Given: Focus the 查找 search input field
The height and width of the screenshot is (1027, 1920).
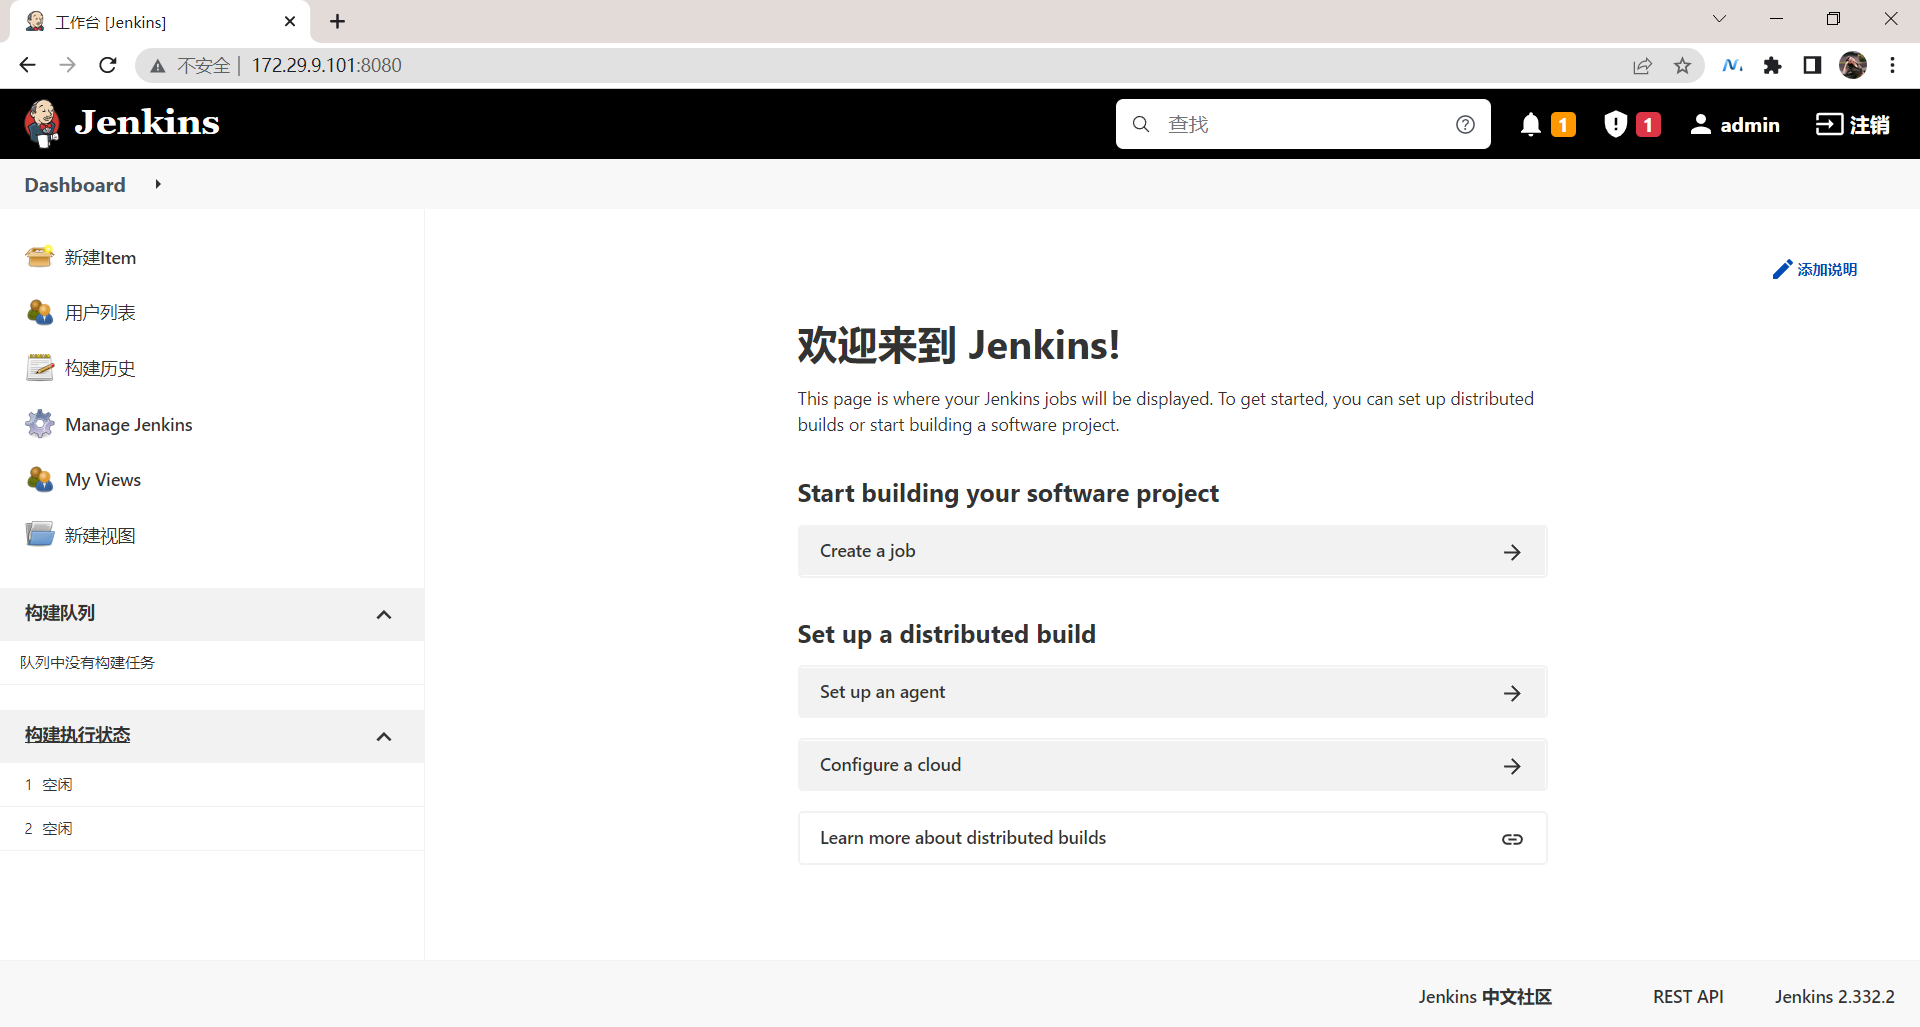Looking at the screenshot, I should tap(1303, 124).
